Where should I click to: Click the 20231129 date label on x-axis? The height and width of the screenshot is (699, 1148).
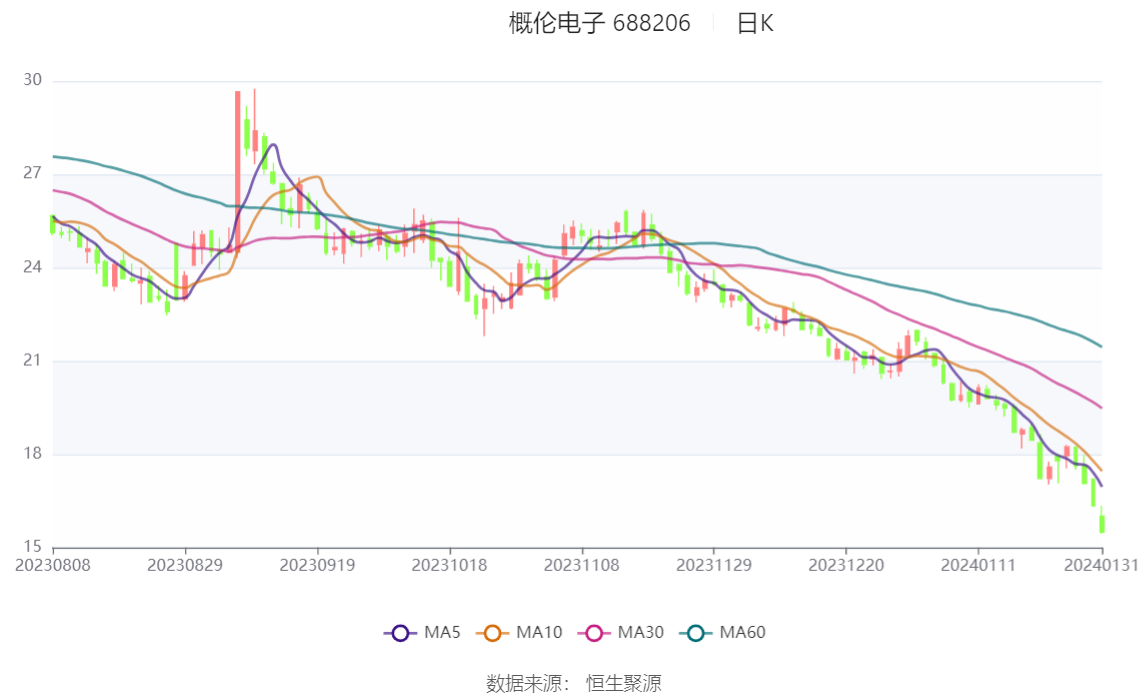point(713,565)
